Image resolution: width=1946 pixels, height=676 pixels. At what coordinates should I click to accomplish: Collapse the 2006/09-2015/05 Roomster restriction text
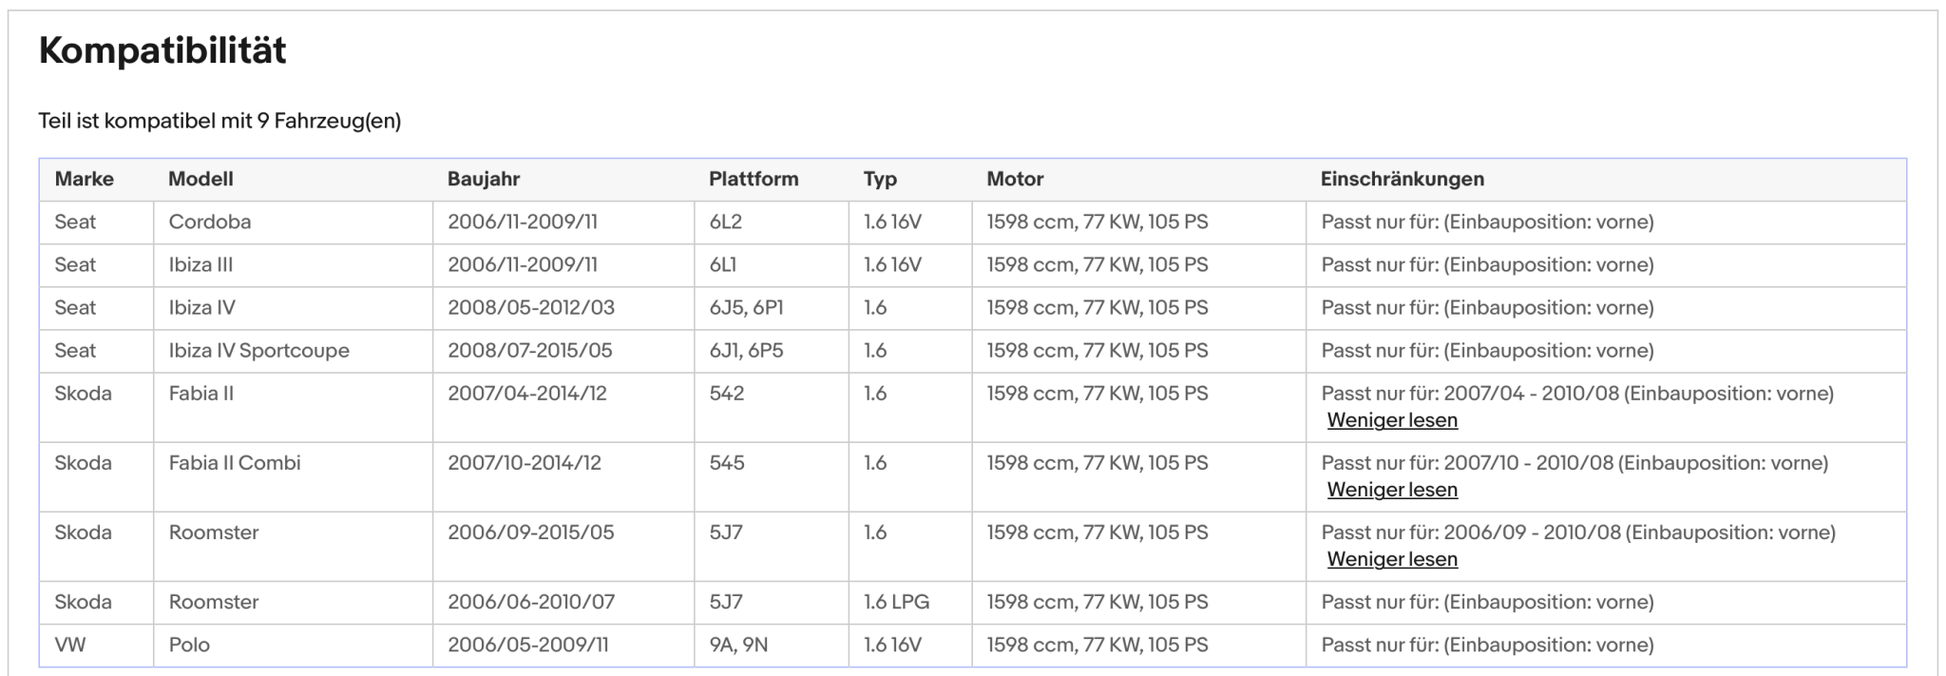tap(1391, 560)
